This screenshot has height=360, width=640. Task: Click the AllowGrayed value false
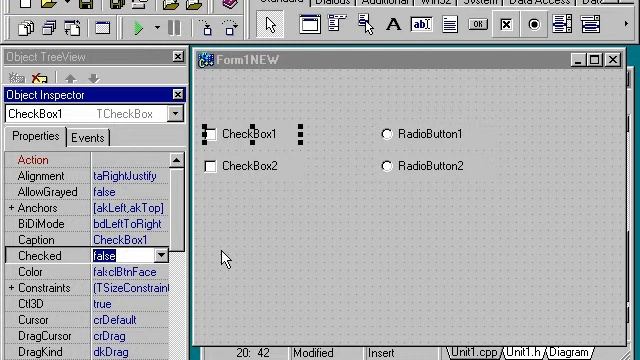pyautogui.click(x=104, y=192)
